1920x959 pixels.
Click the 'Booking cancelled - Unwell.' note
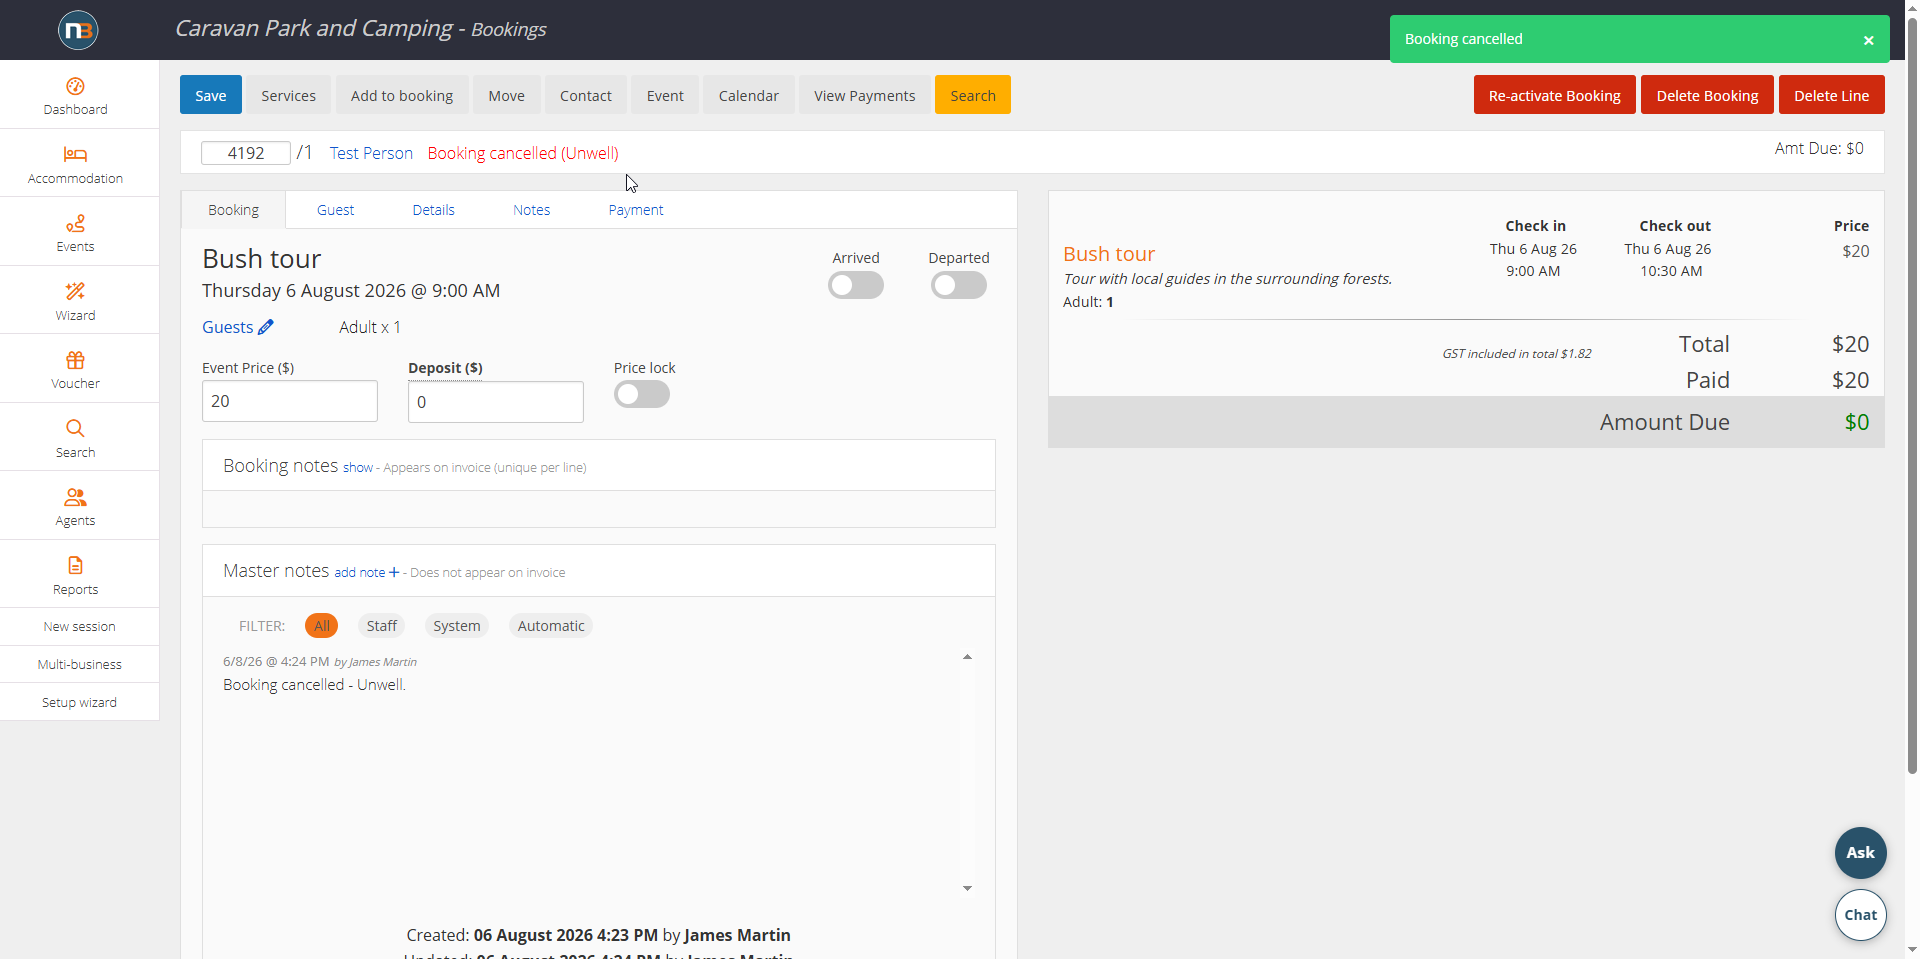click(x=314, y=685)
